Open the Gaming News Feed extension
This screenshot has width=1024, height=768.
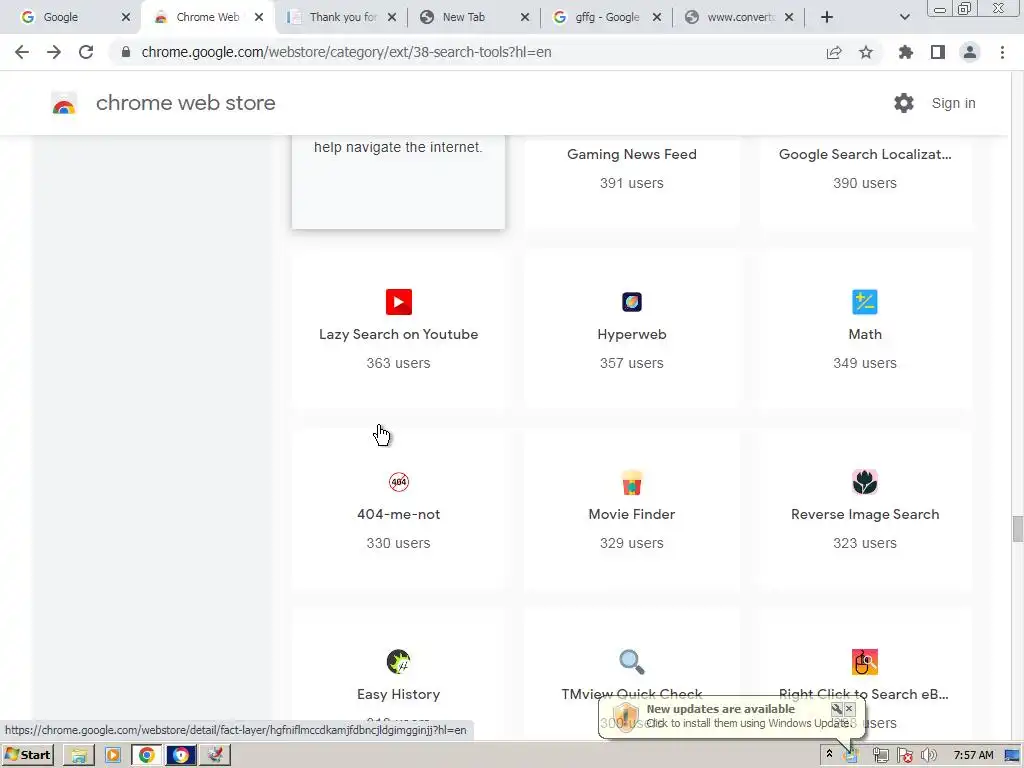[x=632, y=154]
